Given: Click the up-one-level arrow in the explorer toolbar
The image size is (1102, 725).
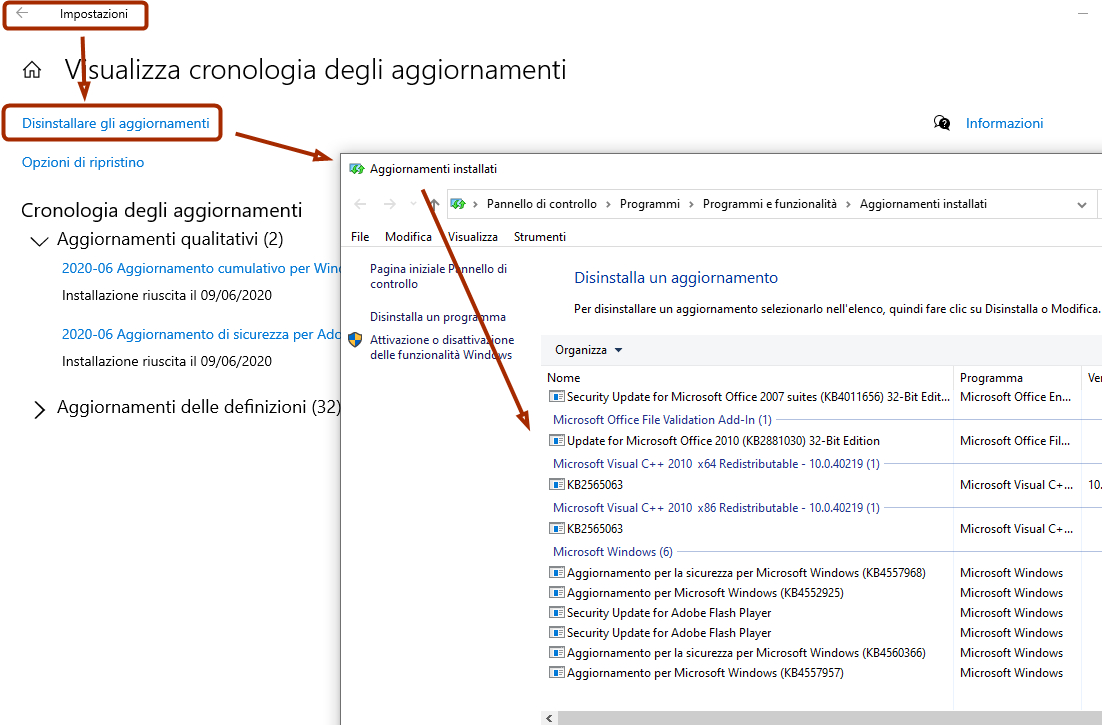Looking at the screenshot, I should click(x=434, y=204).
